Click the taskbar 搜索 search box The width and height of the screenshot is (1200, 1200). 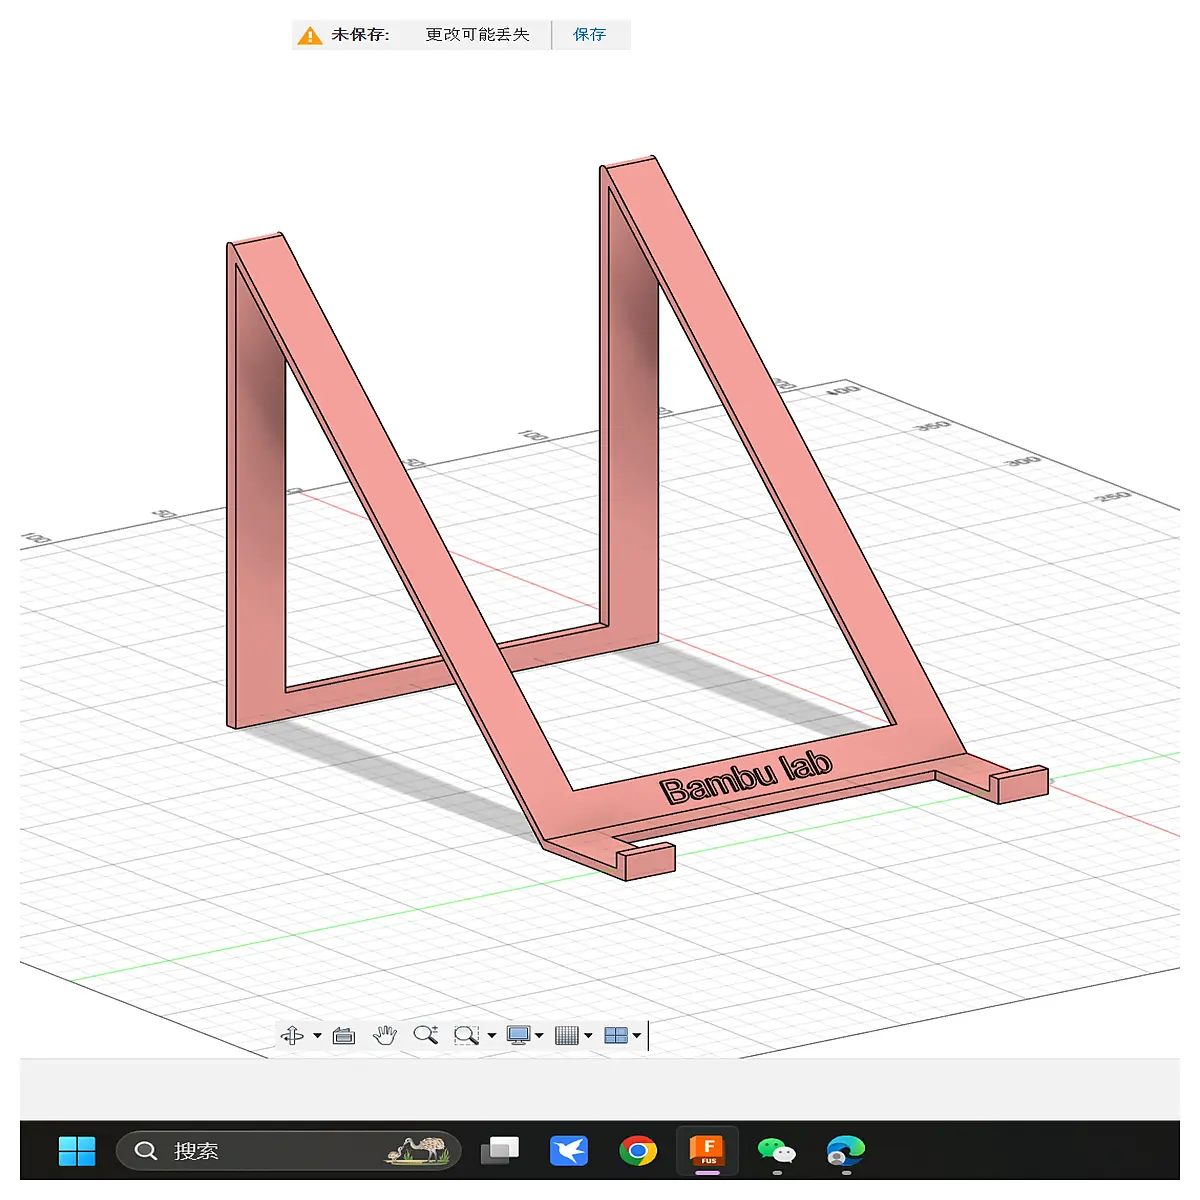click(x=289, y=1151)
